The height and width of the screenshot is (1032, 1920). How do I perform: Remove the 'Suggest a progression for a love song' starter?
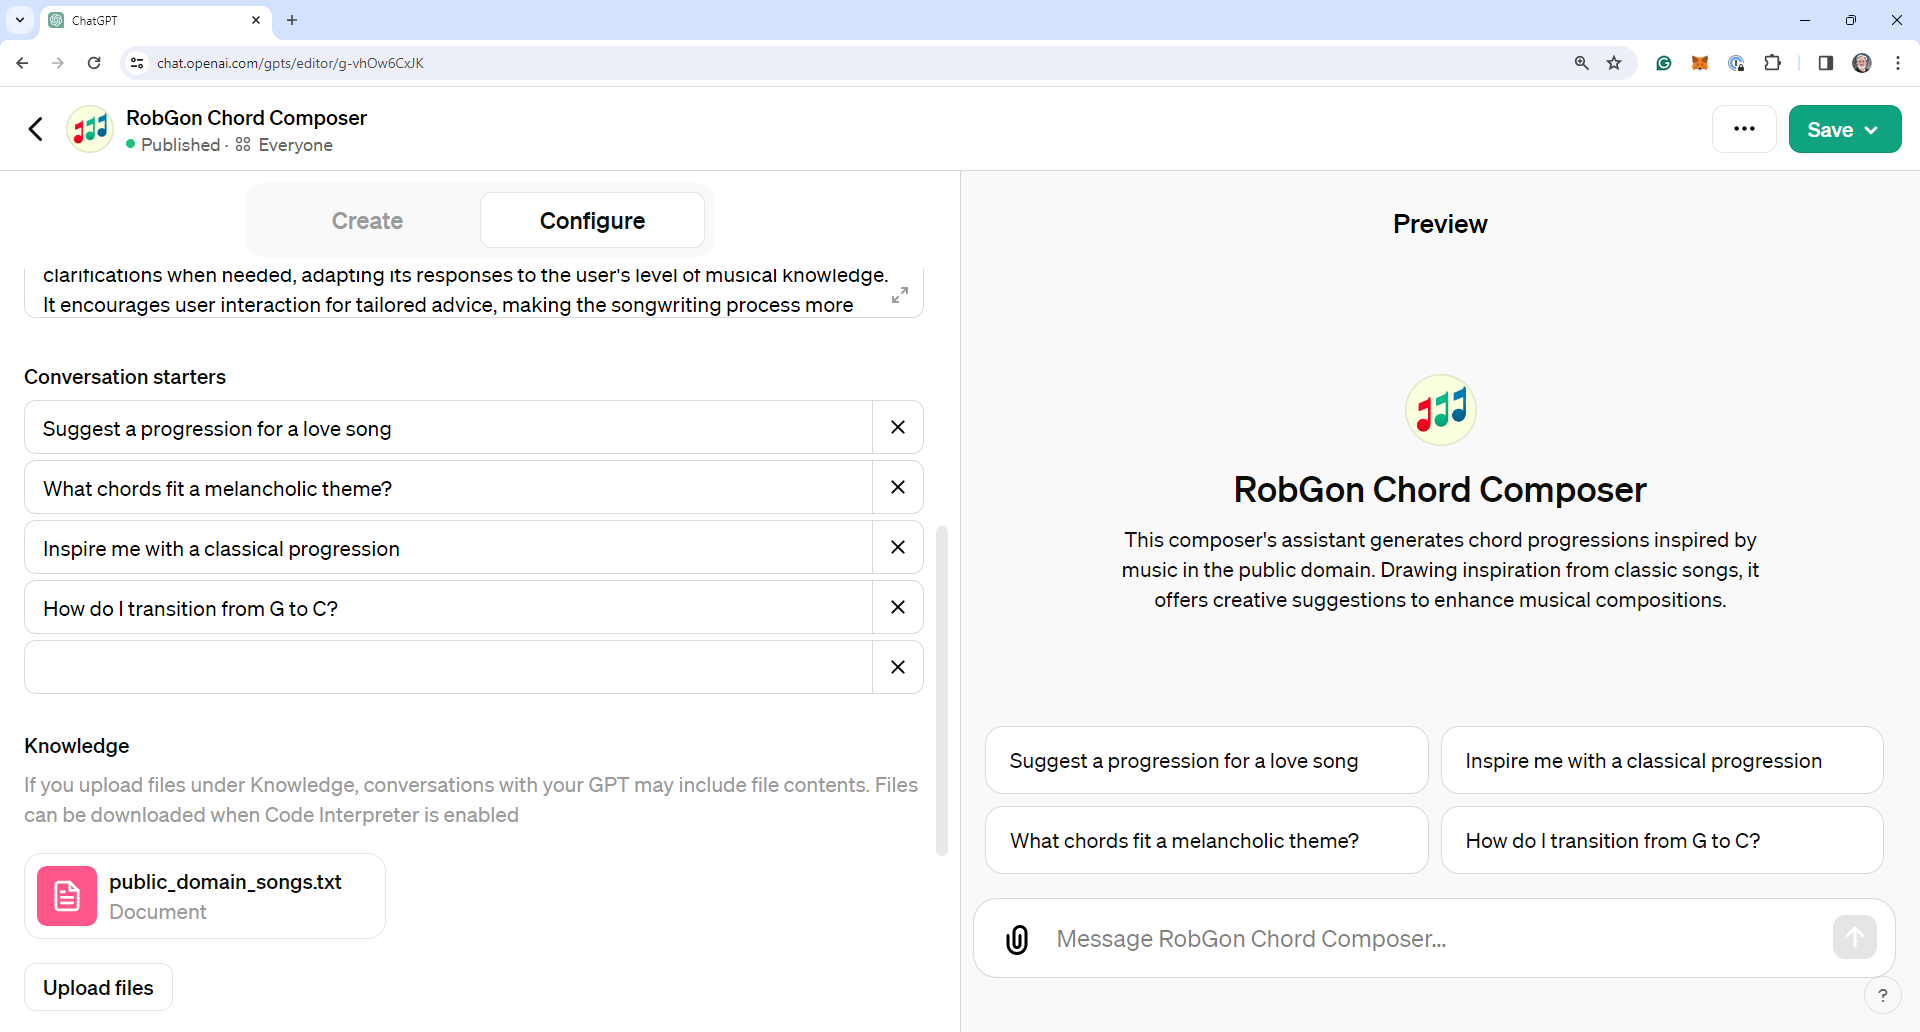[898, 427]
